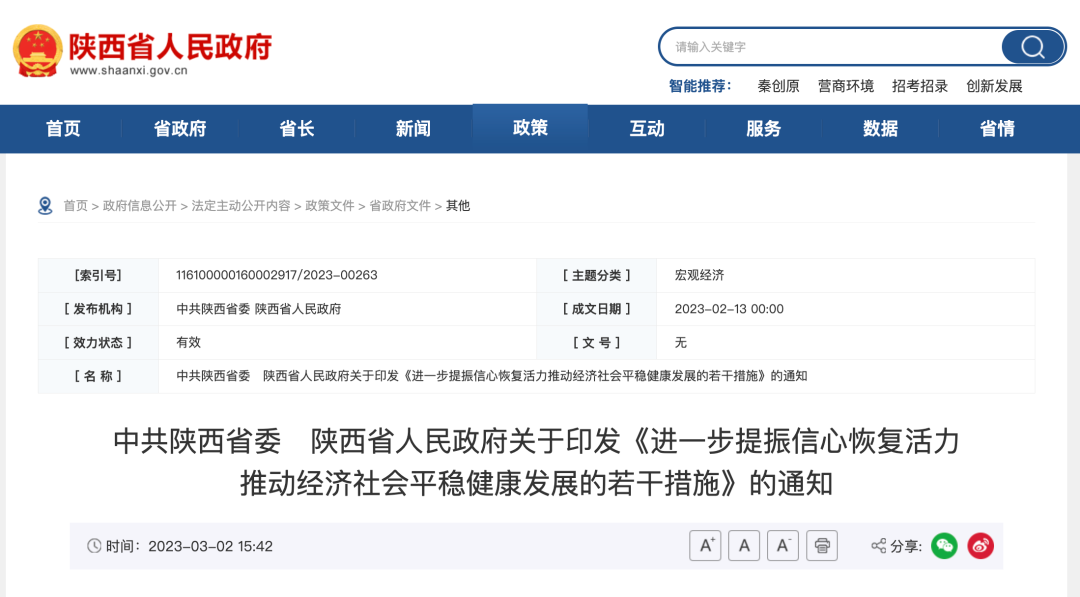
Task: Open the 首页 navigation tab
Action: pyautogui.click(x=63, y=129)
